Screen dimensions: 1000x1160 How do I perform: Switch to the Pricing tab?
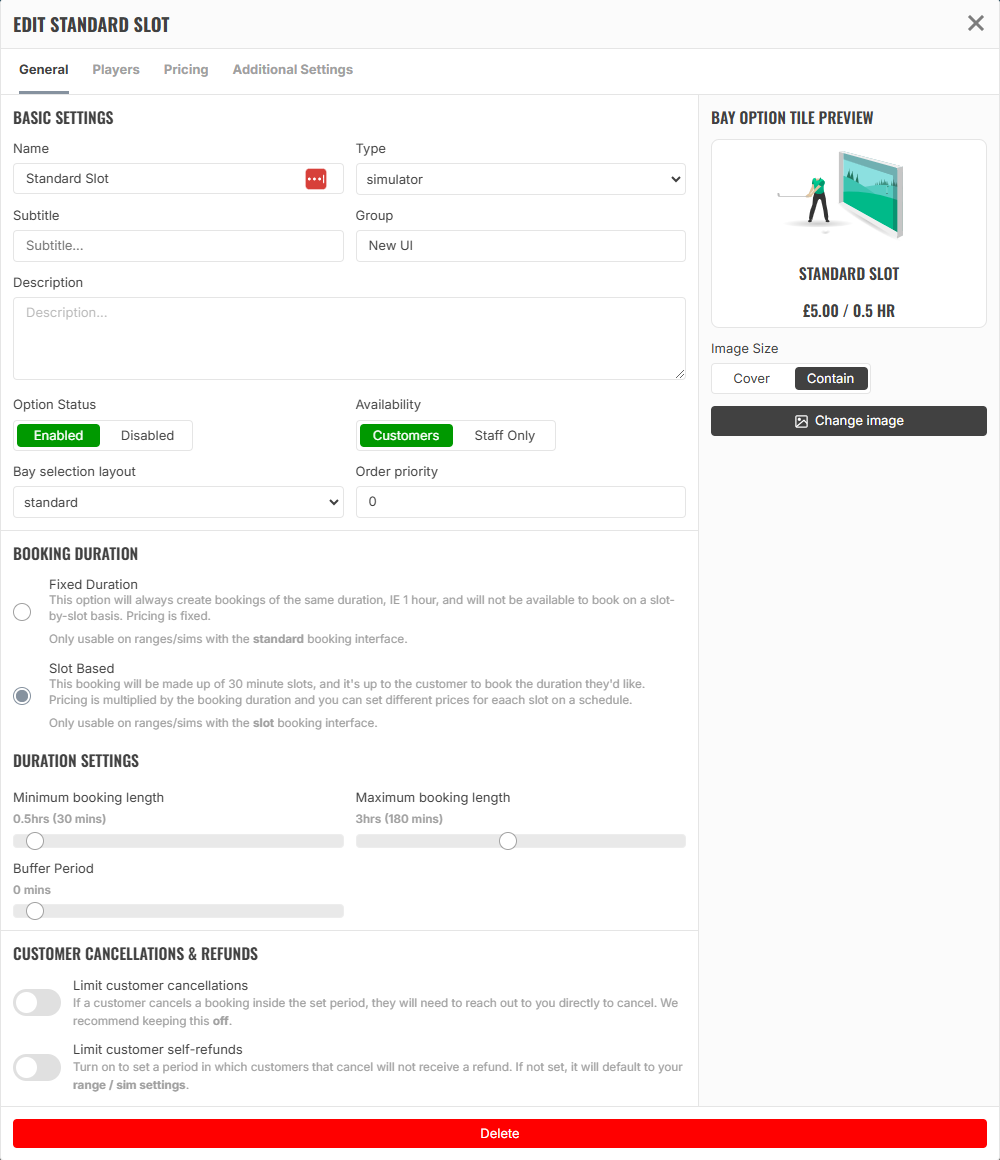(x=186, y=70)
